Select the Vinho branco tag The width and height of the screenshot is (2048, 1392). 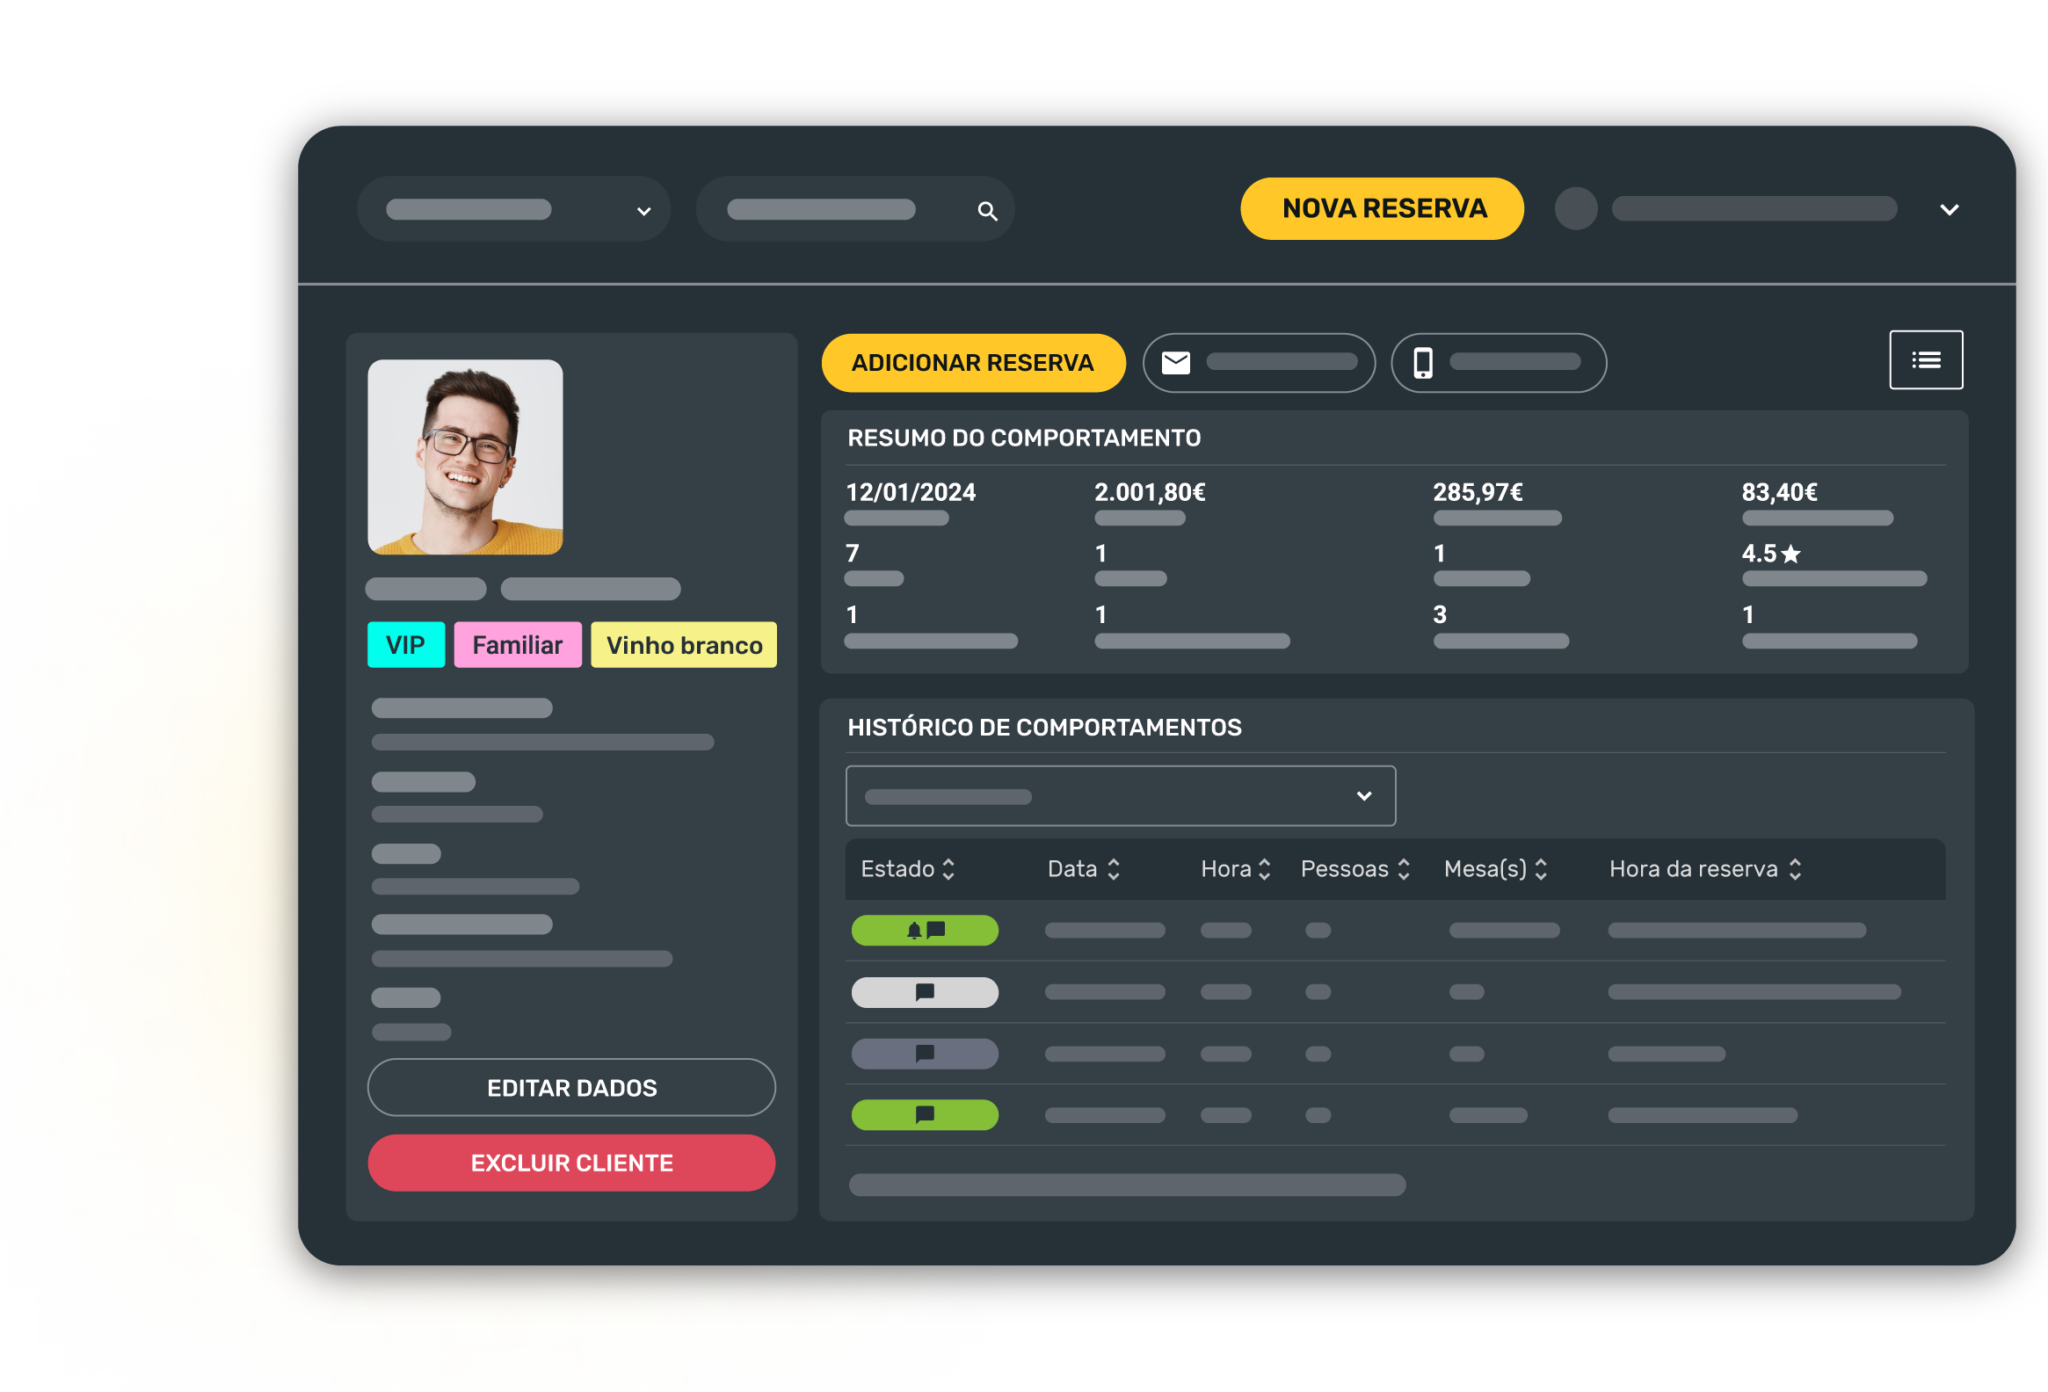[684, 645]
